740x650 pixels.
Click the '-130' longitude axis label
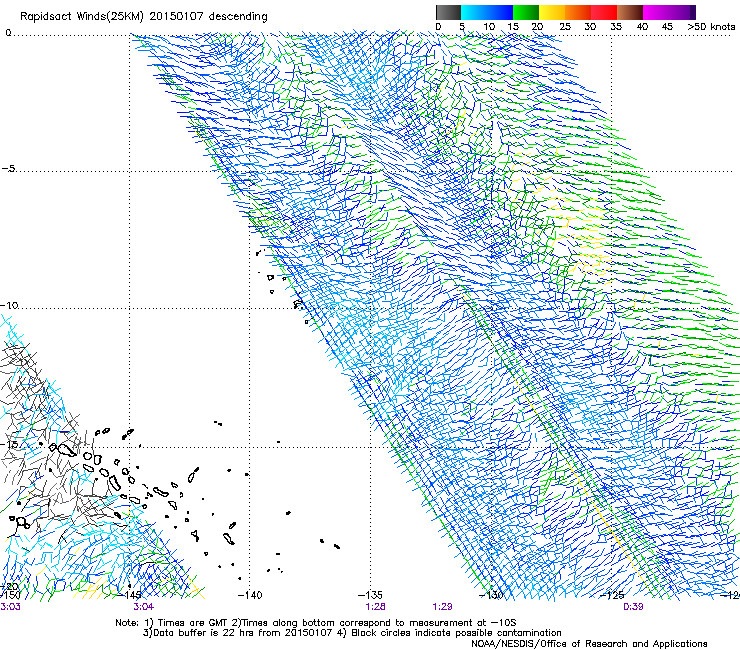click(491, 595)
